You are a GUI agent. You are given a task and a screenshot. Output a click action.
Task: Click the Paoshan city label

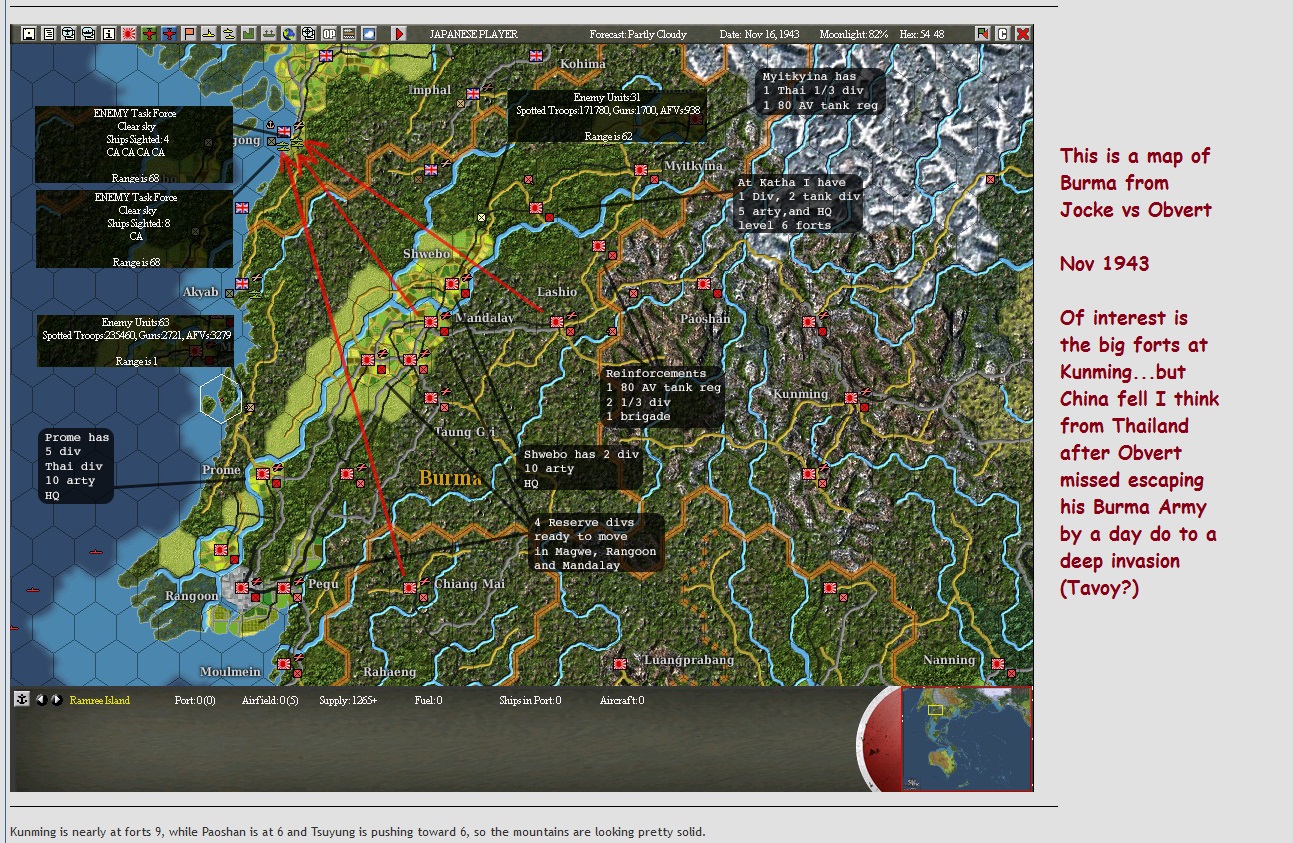point(705,319)
